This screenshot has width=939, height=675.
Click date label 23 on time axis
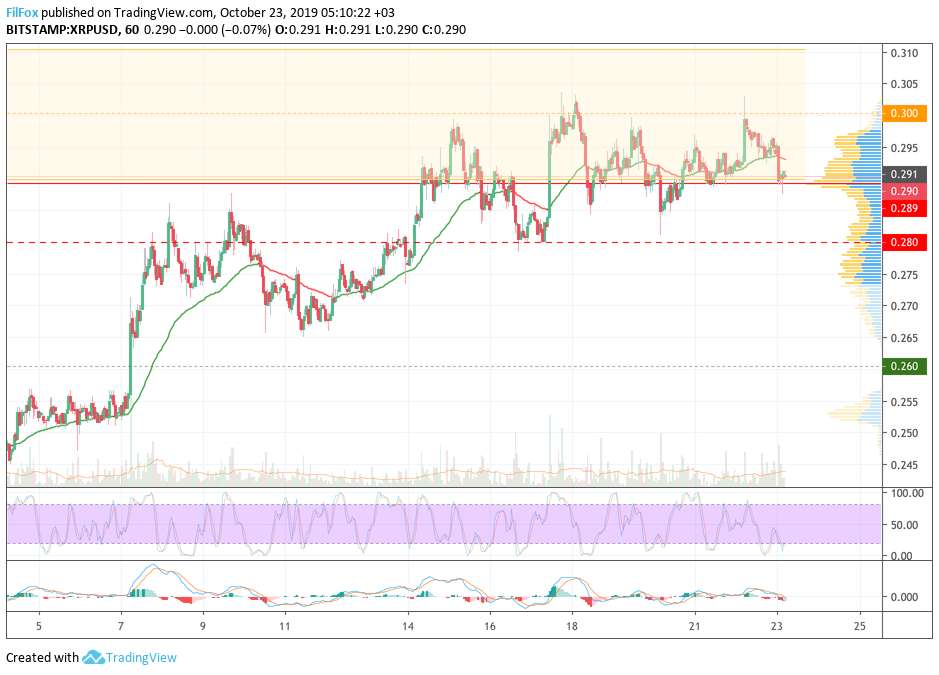tap(777, 626)
